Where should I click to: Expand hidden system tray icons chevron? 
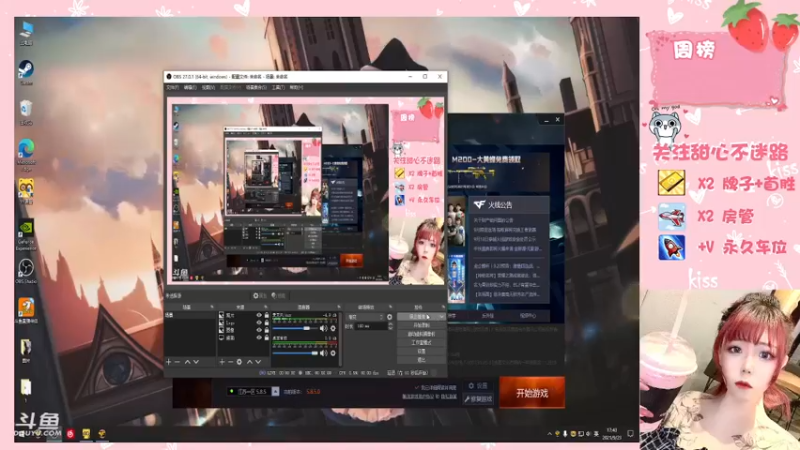(549, 434)
